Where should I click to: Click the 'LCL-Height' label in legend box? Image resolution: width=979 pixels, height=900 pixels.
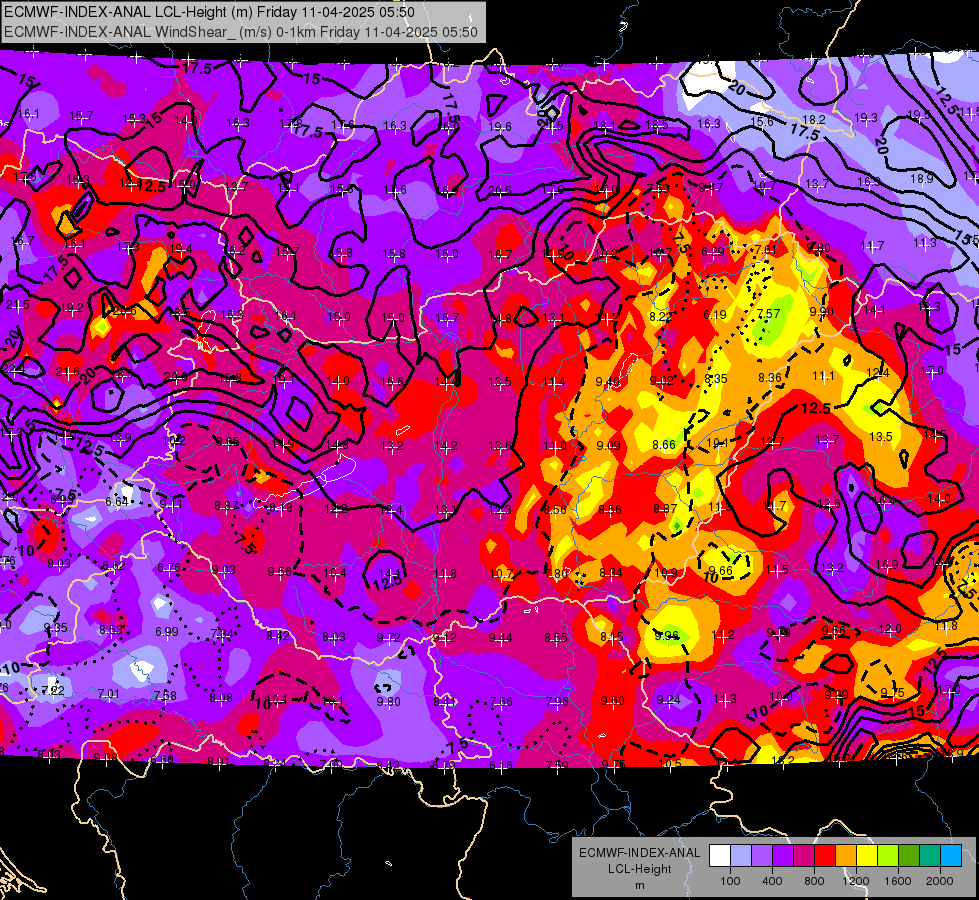(639, 869)
